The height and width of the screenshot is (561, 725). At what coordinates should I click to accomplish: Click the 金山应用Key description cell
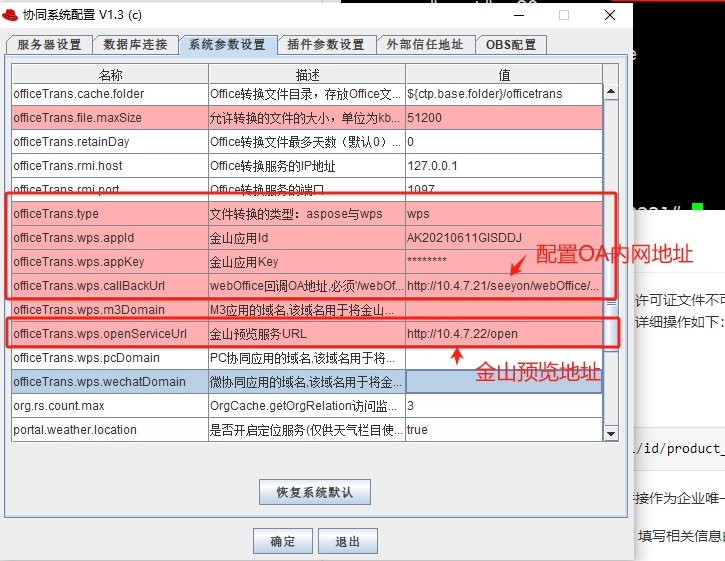(x=307, y=262)
